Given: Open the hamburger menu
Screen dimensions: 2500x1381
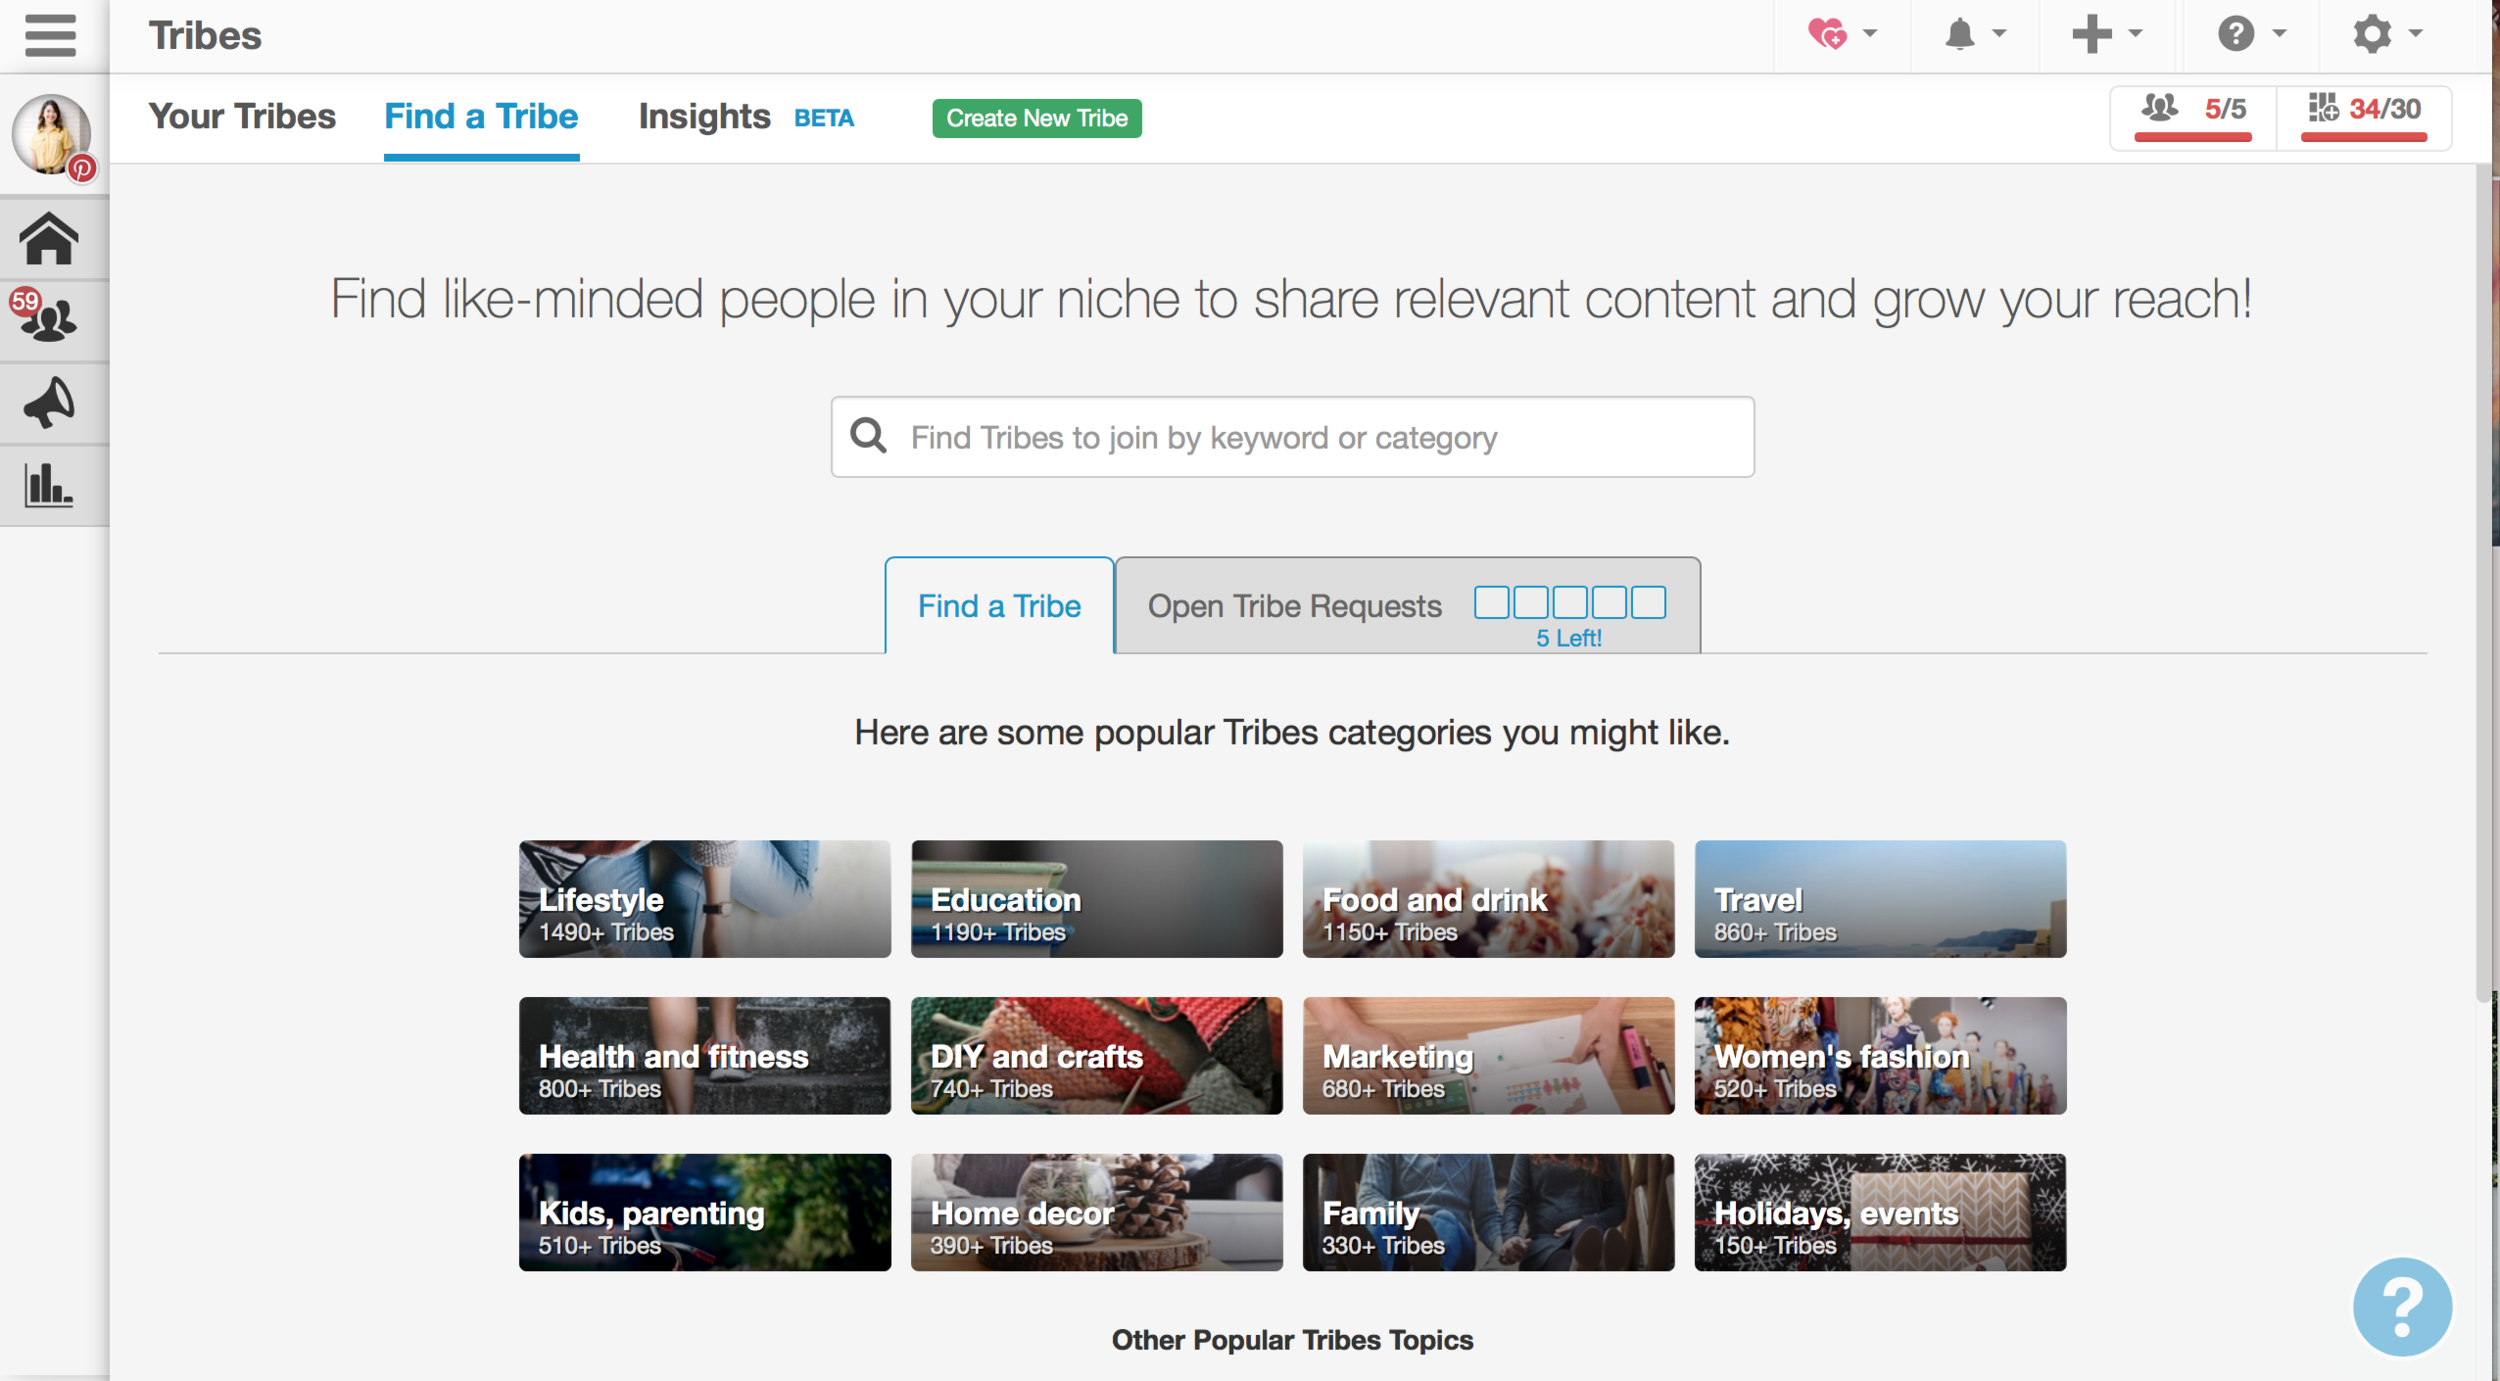Looking at the screenshot, I should [x=50, y=35].
